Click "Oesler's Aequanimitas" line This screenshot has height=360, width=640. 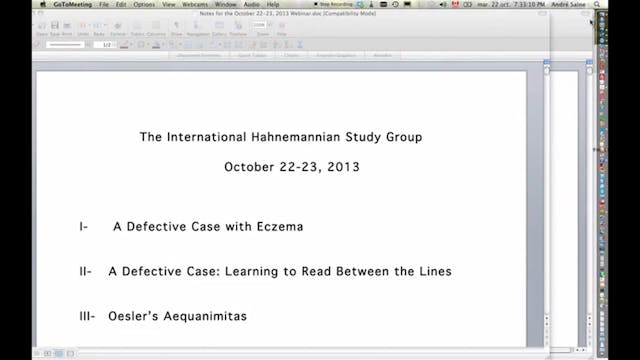pyautogui.click(x=178, y=316)
